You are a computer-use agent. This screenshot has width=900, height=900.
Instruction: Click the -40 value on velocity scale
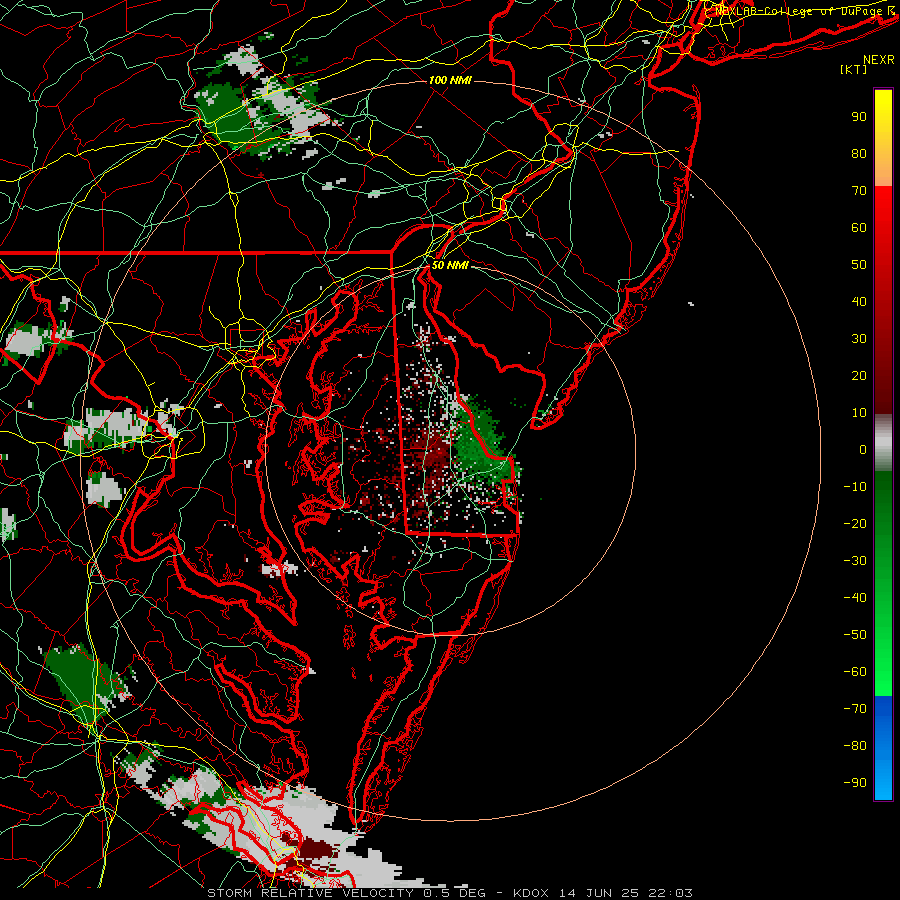click(855, 598)
